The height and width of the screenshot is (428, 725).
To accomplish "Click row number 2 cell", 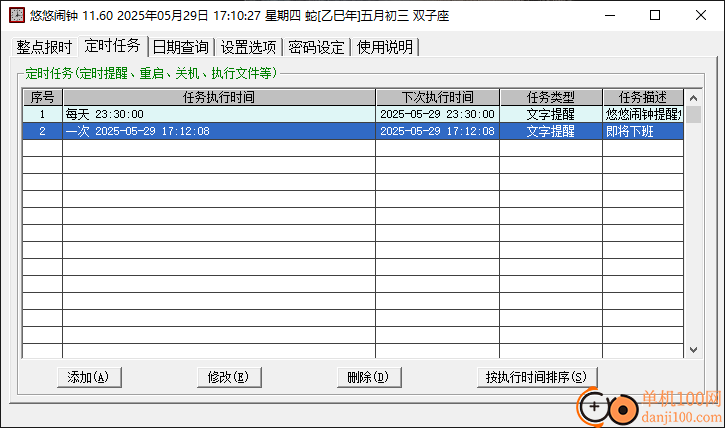I will pyautogui.click(x=43, y=131).
